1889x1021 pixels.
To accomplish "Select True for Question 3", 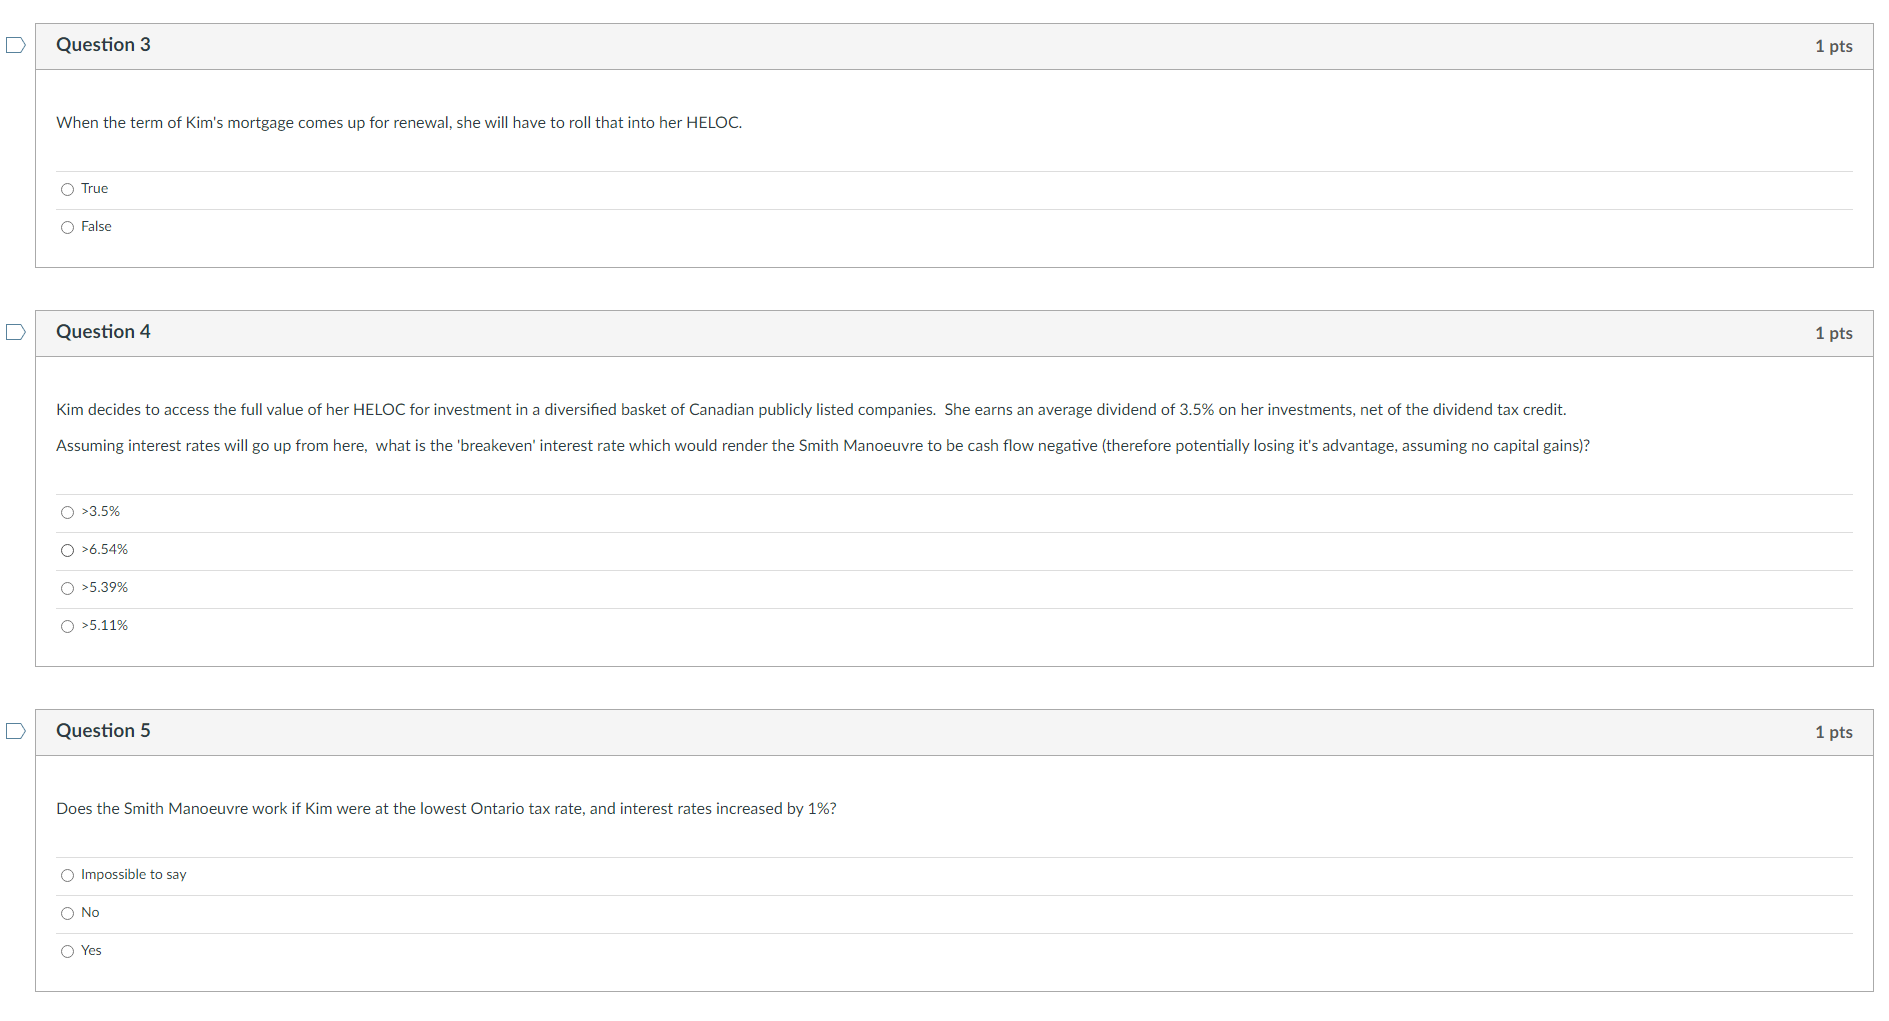I will [x=66, y=189].
